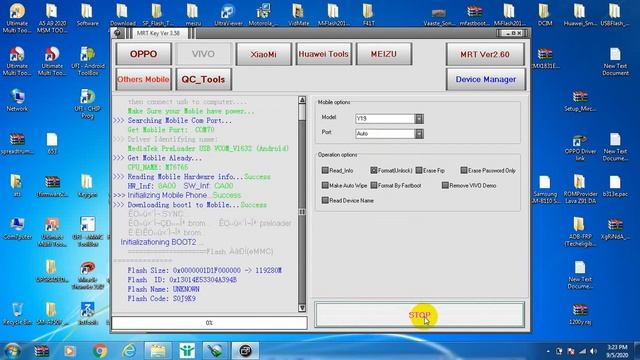Switch to the XiaoMi tab
The width and height of the screenshot is (640, 360).
pos(263,54)
